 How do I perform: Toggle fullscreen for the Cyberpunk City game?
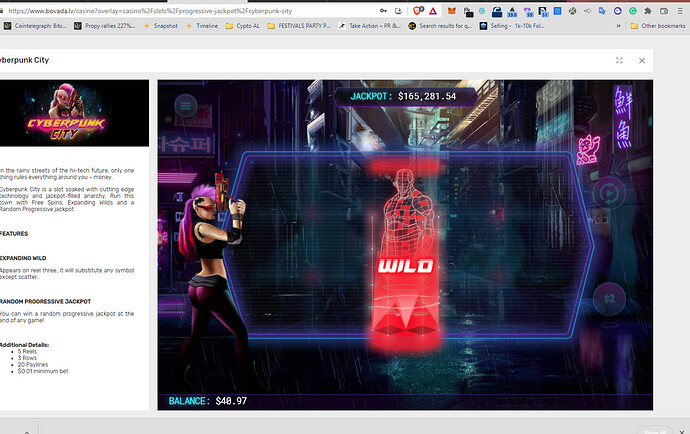tap(619, 60)
